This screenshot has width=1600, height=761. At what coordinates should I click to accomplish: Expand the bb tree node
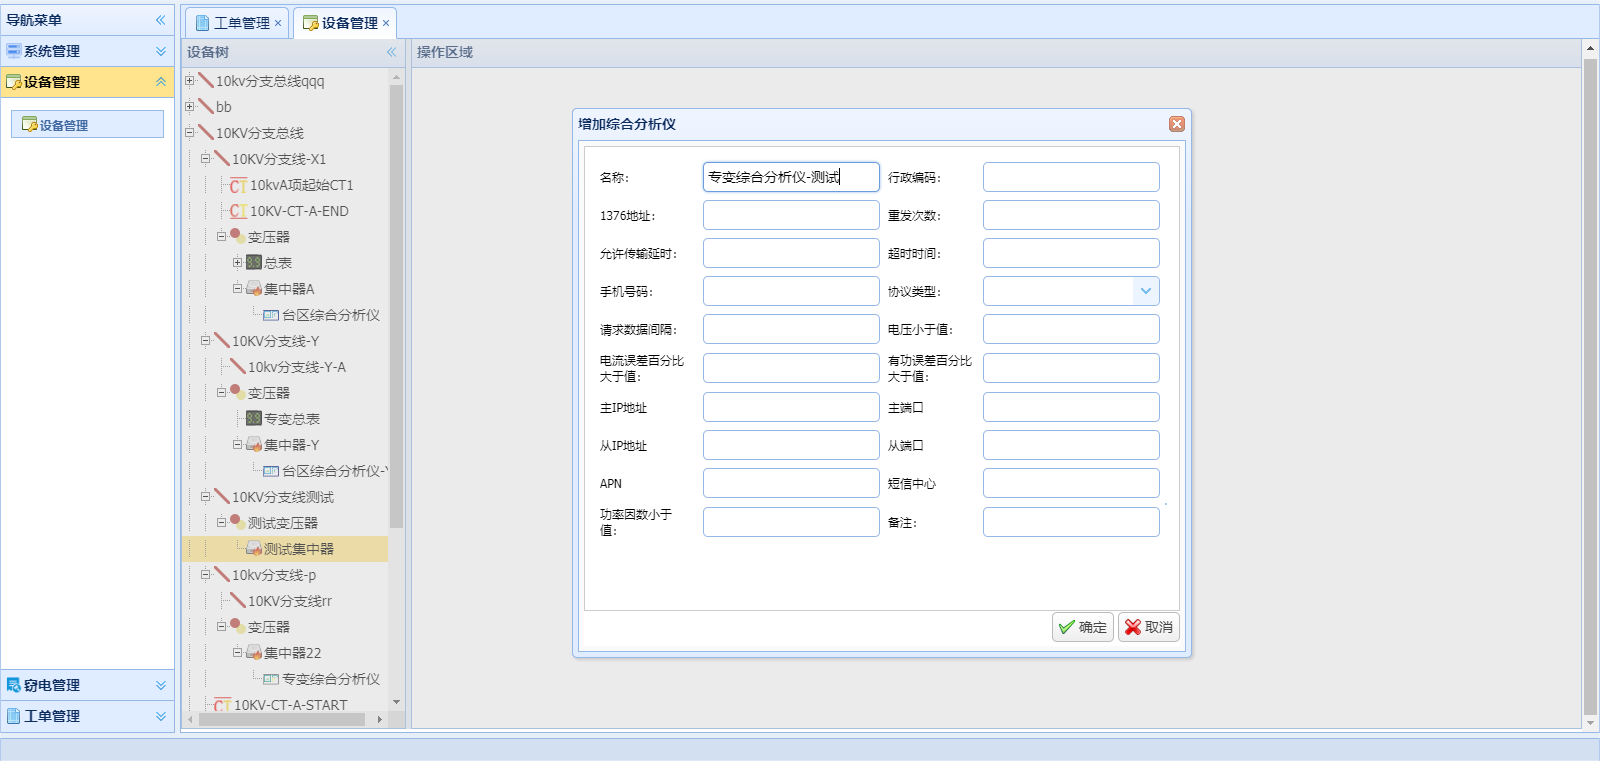pos(190,106)
